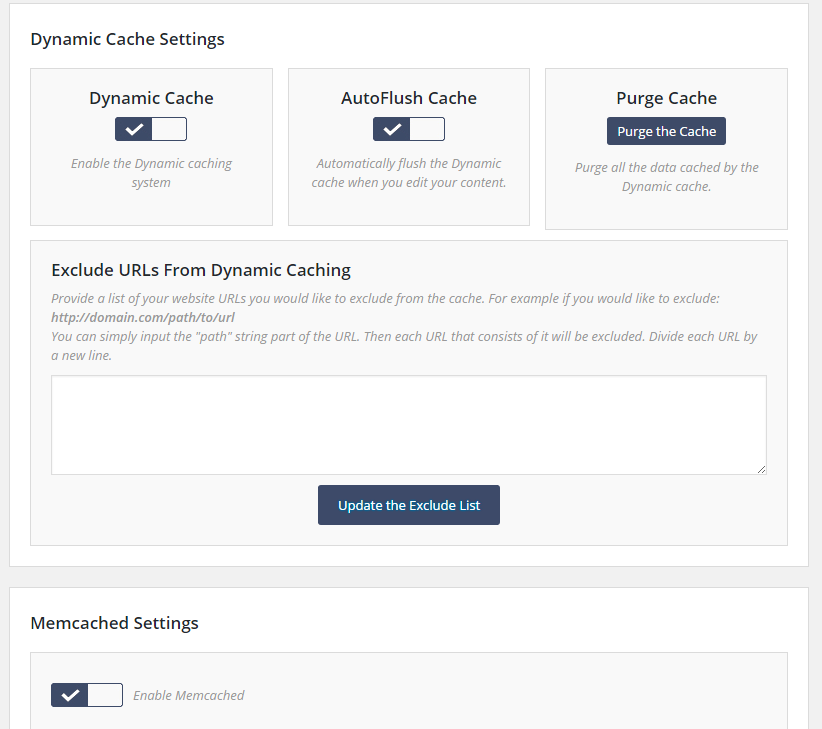This screenshot has height=729, width=822.
Task: Click Update the Exclude List button
Action: (409, 505)
